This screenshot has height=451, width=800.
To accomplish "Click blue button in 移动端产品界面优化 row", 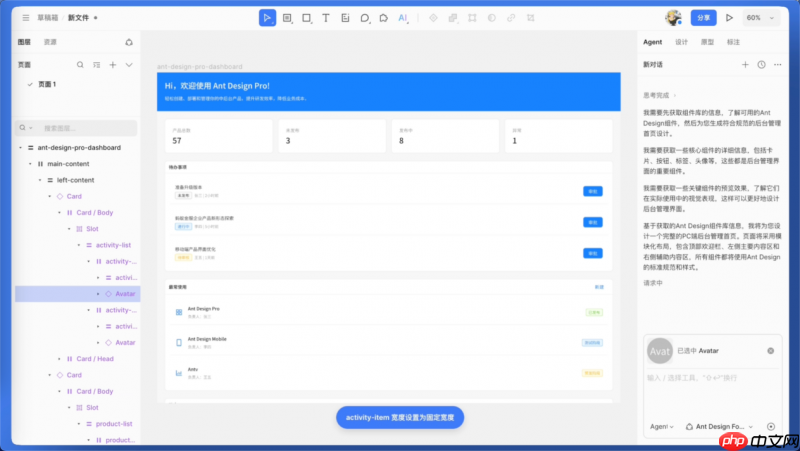I will point(593,254).
